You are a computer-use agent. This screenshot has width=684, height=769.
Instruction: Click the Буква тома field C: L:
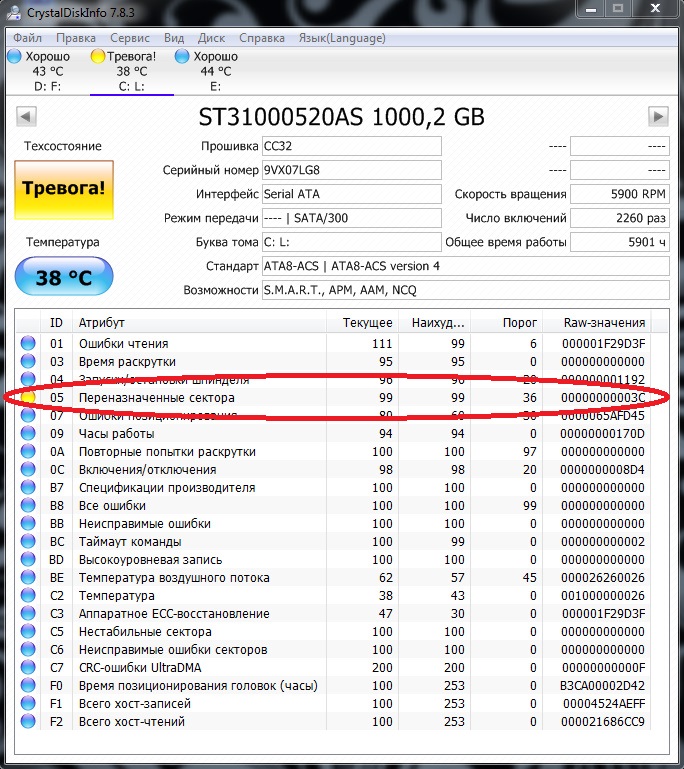(352, 242)
